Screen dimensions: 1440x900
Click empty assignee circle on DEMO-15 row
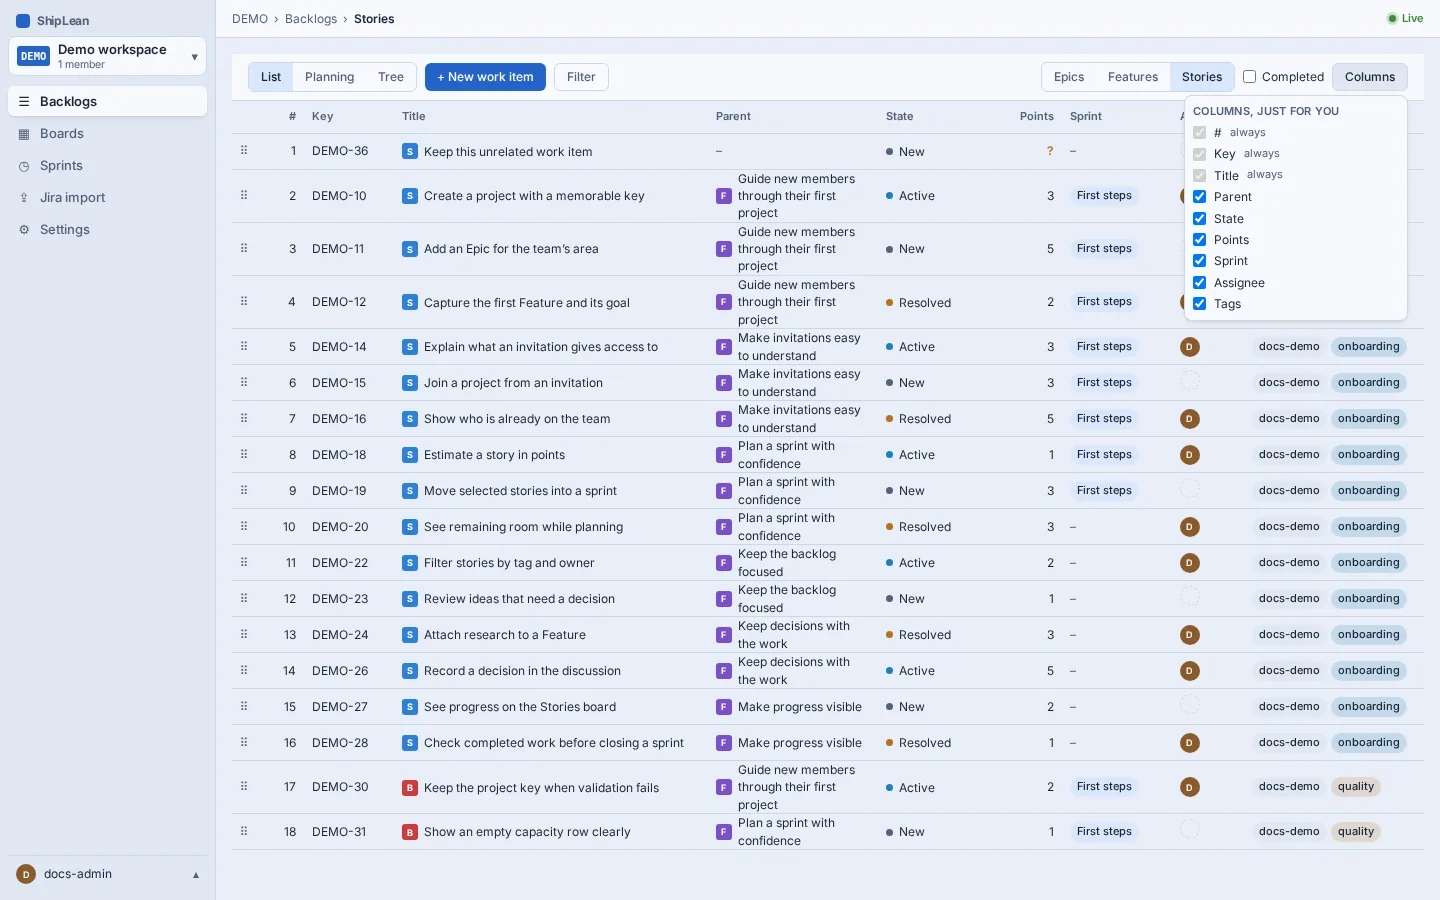tap(1190, 381)
